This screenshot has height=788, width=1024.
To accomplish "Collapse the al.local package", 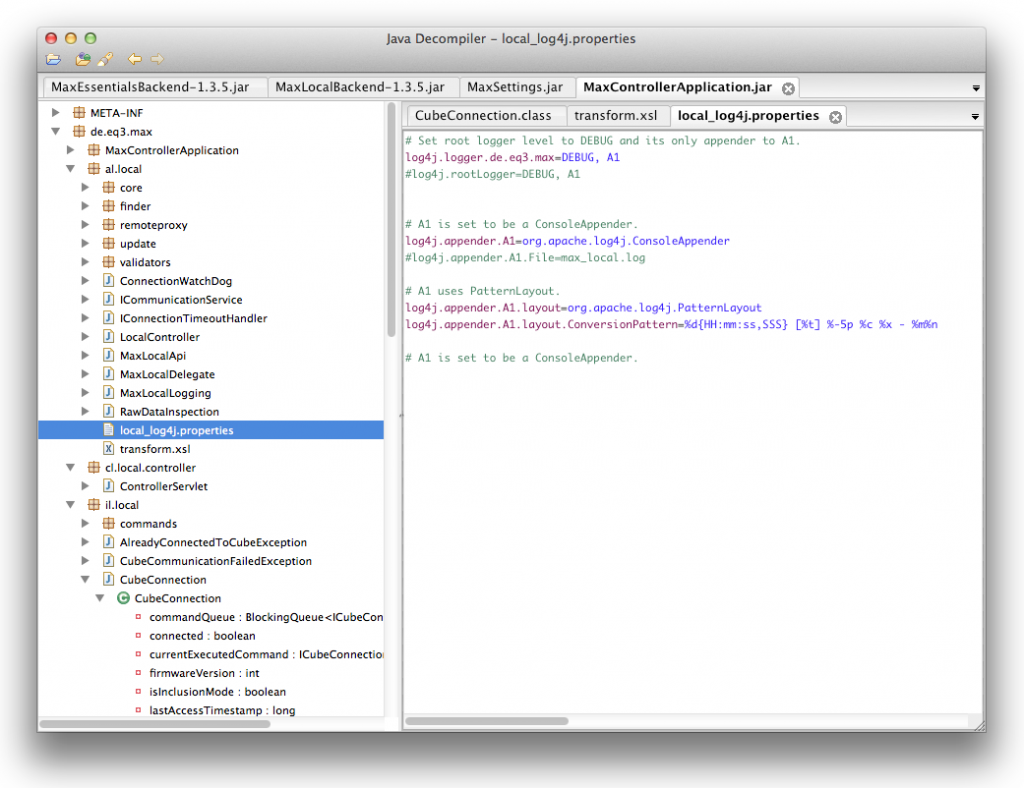I will click(70, 168).
